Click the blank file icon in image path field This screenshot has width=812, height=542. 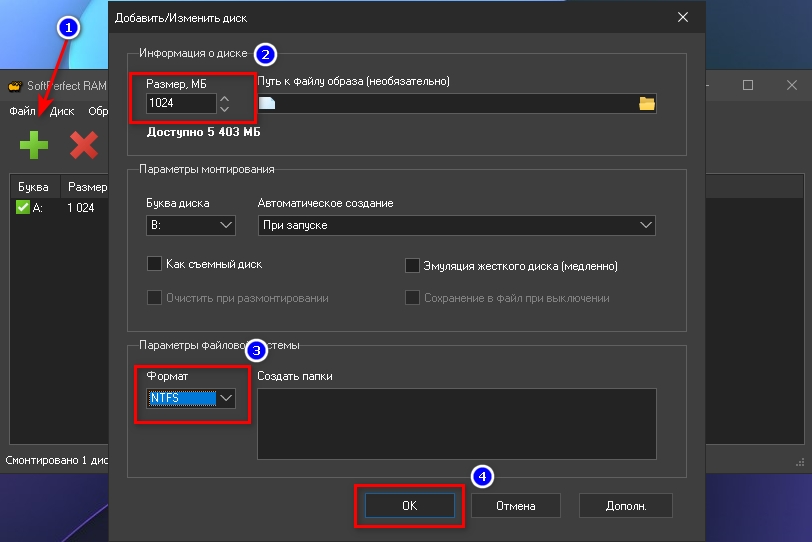tap(266, 103)
